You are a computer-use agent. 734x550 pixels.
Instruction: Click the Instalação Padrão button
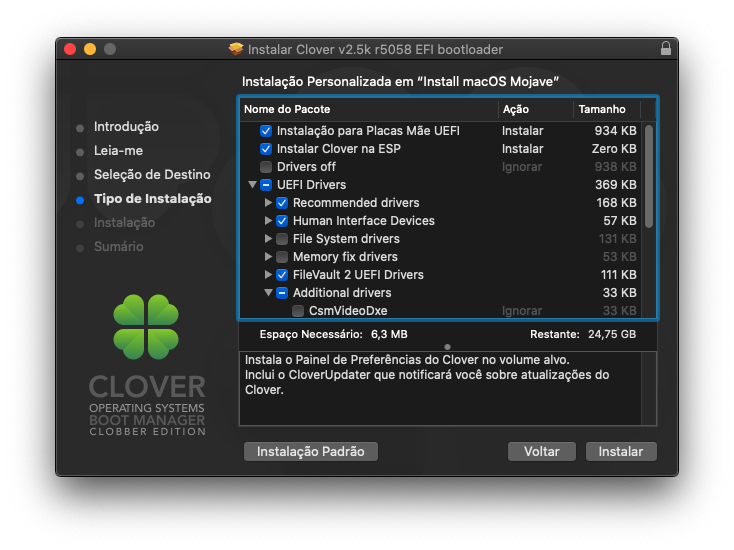tap(311, 452)
